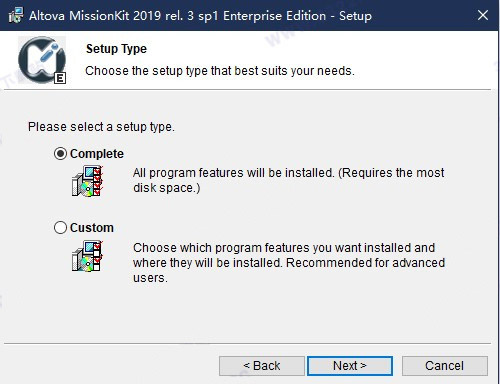This screenshot has height=384, width=500.
Task: Click the bold Custom option label
Action: (92, 228)
